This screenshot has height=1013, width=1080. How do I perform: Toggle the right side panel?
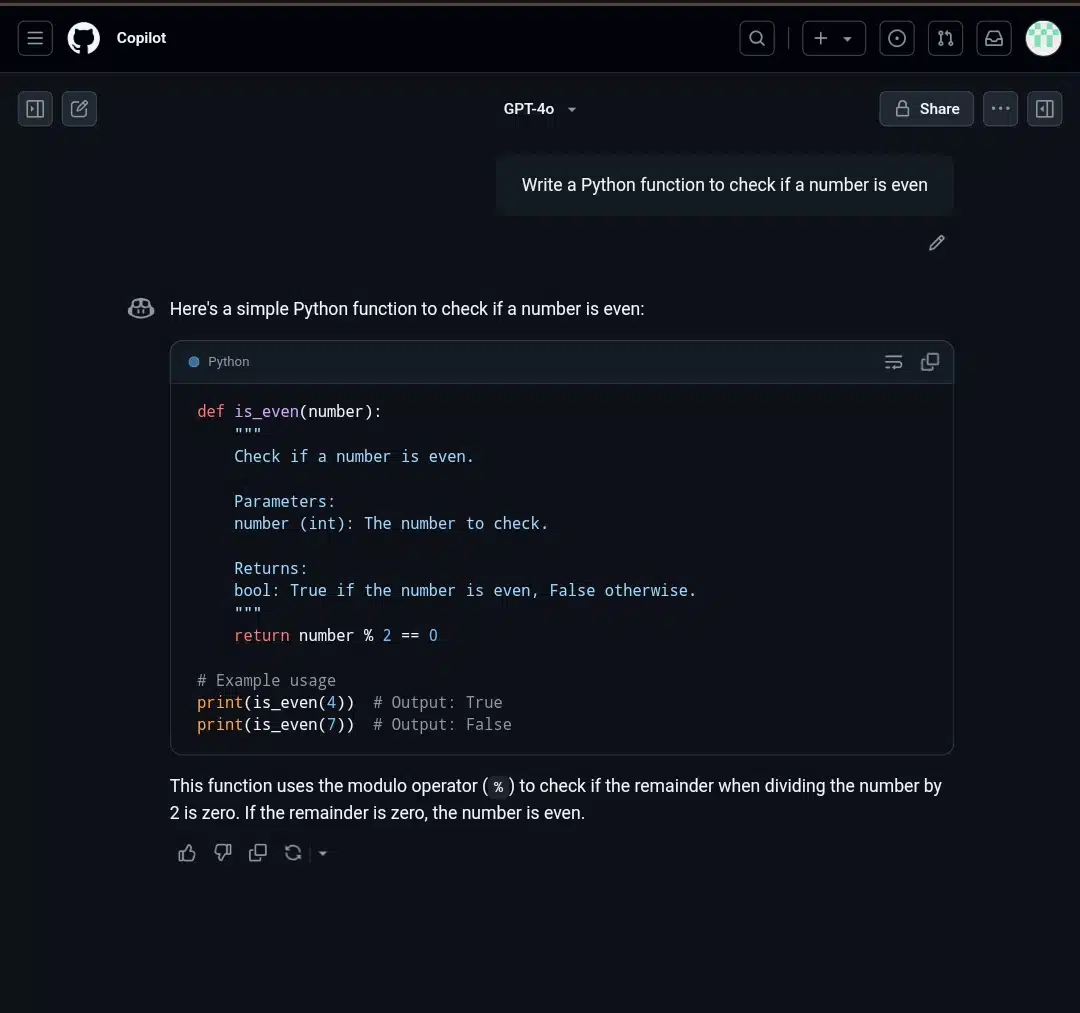click(x=1045, y=109)
